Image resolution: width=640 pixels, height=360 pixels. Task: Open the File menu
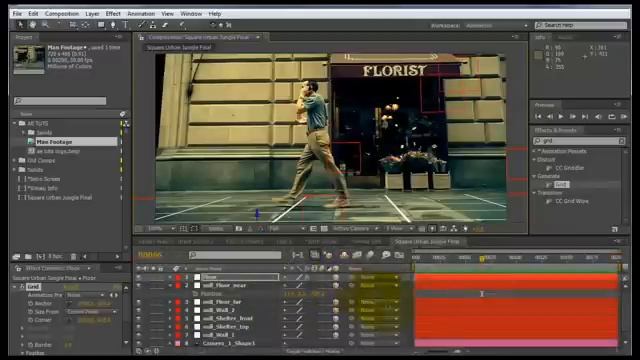pyautogui.click(x=17, y=13)
